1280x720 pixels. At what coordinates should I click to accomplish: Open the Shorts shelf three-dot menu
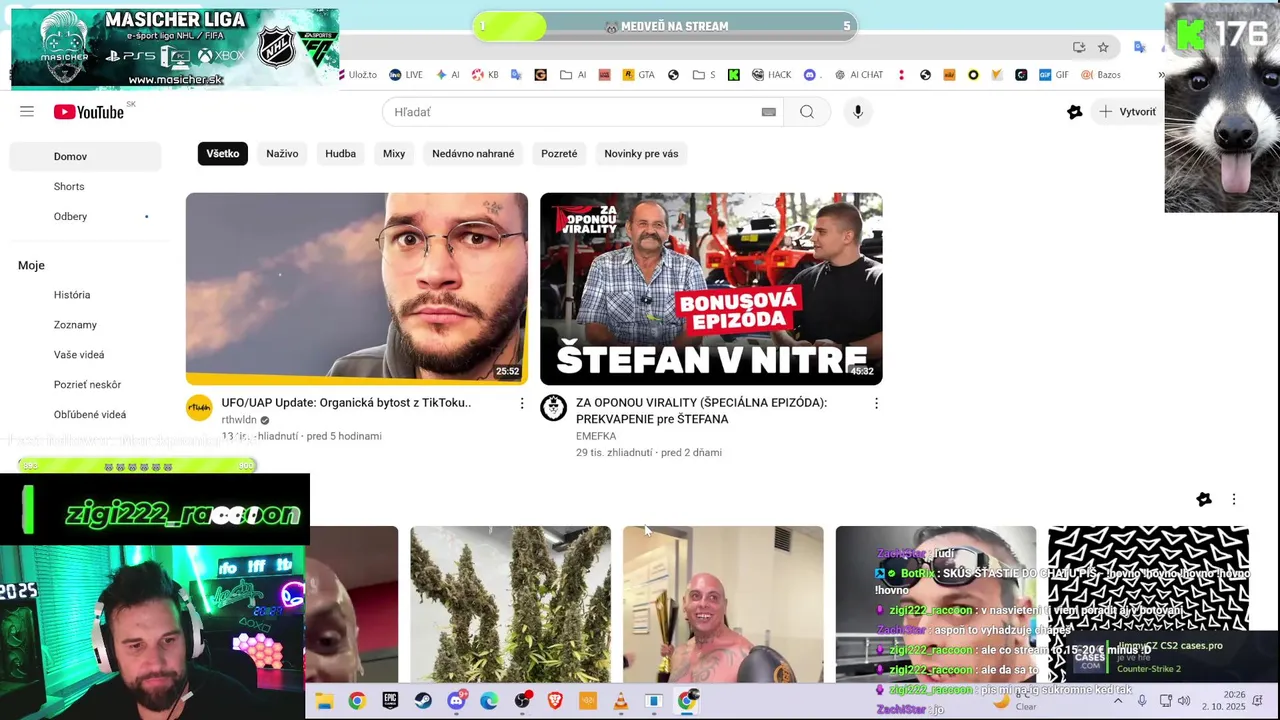coord(1233,499)
